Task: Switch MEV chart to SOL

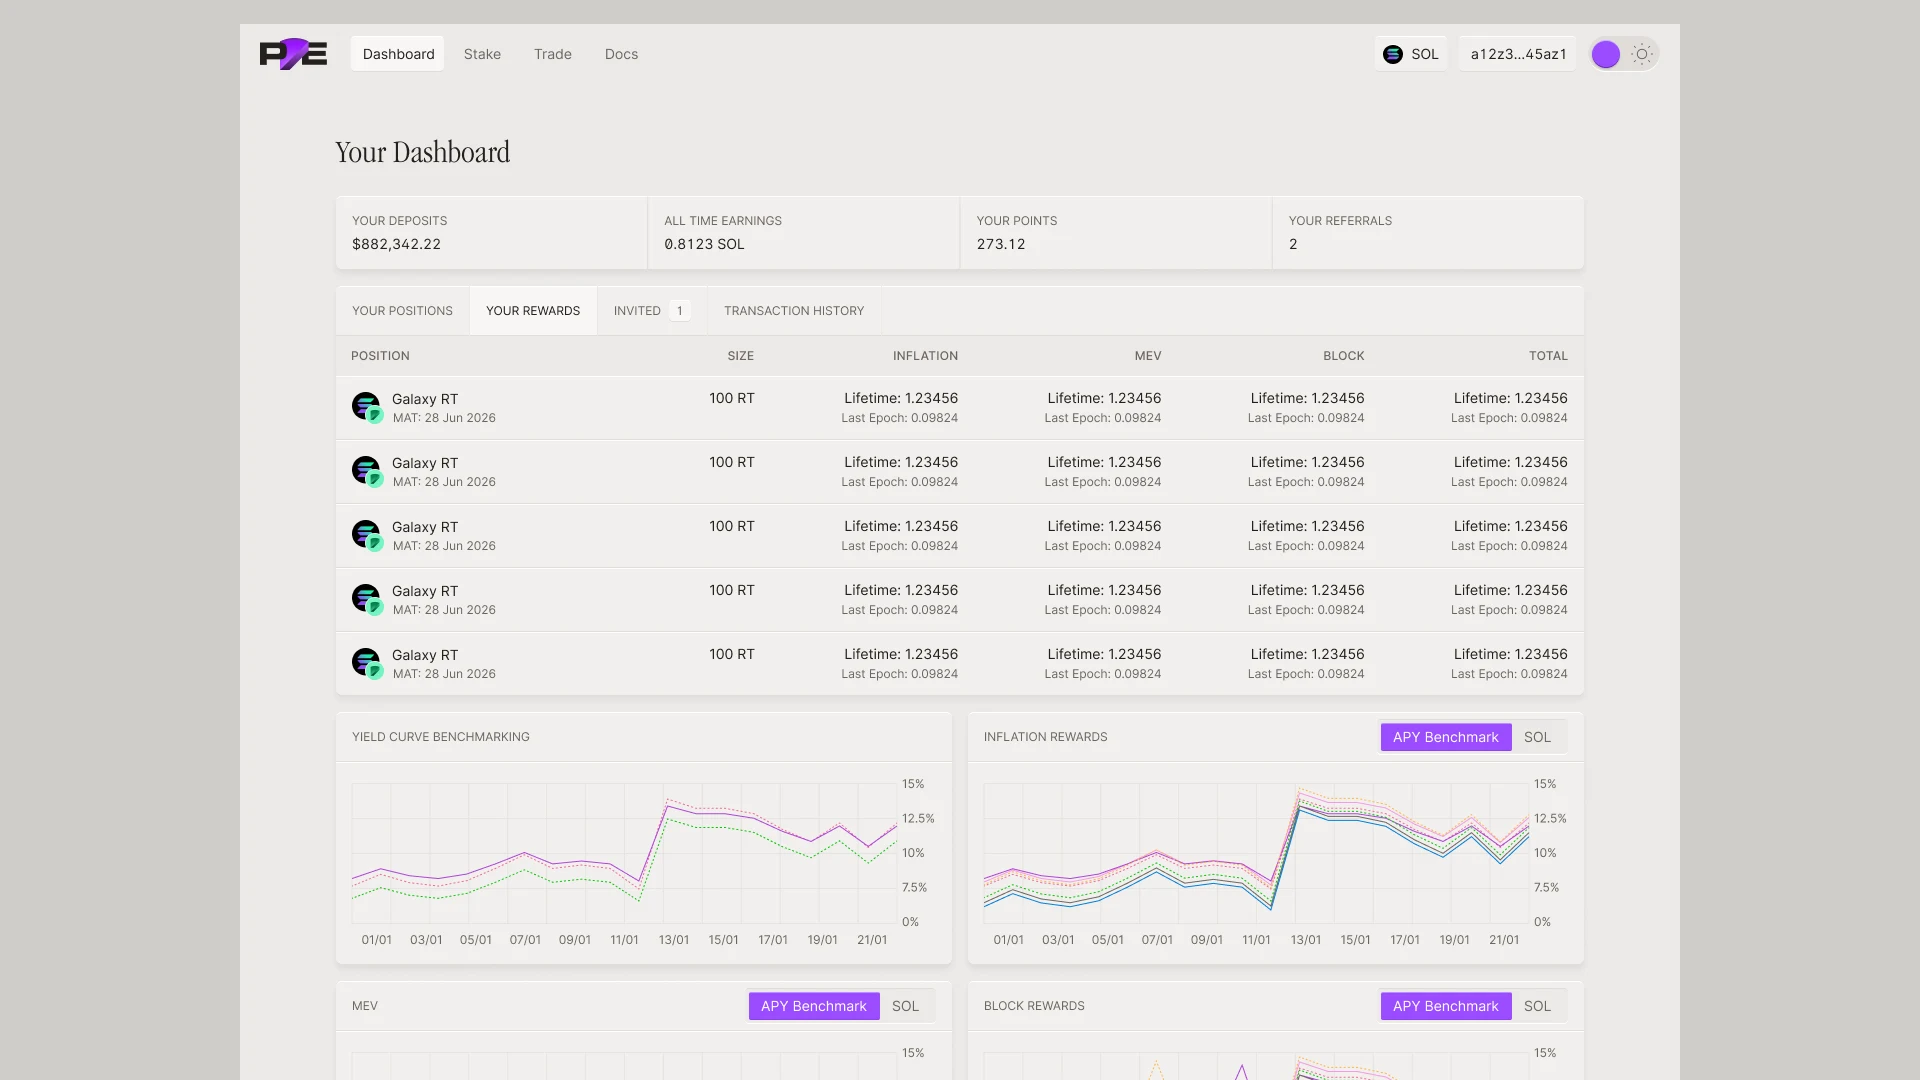Action: 905,1006
